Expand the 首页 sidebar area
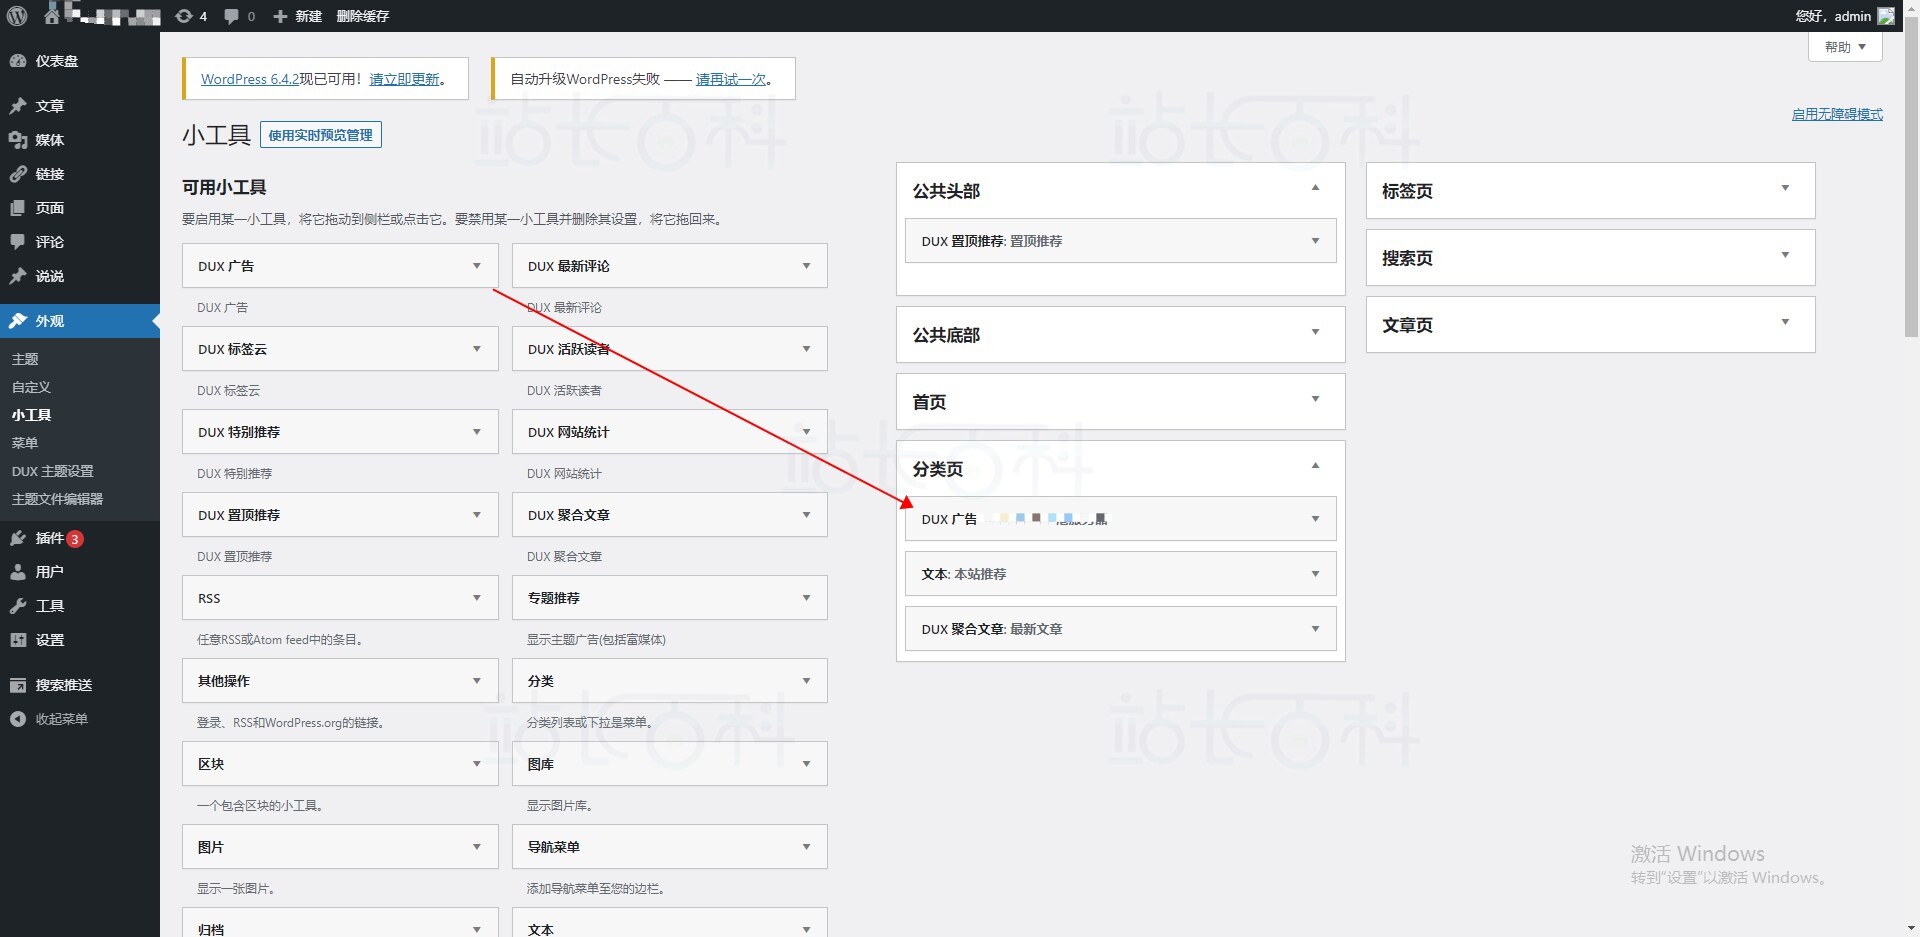1920x937 pixels. click(x=1316, y=399)
